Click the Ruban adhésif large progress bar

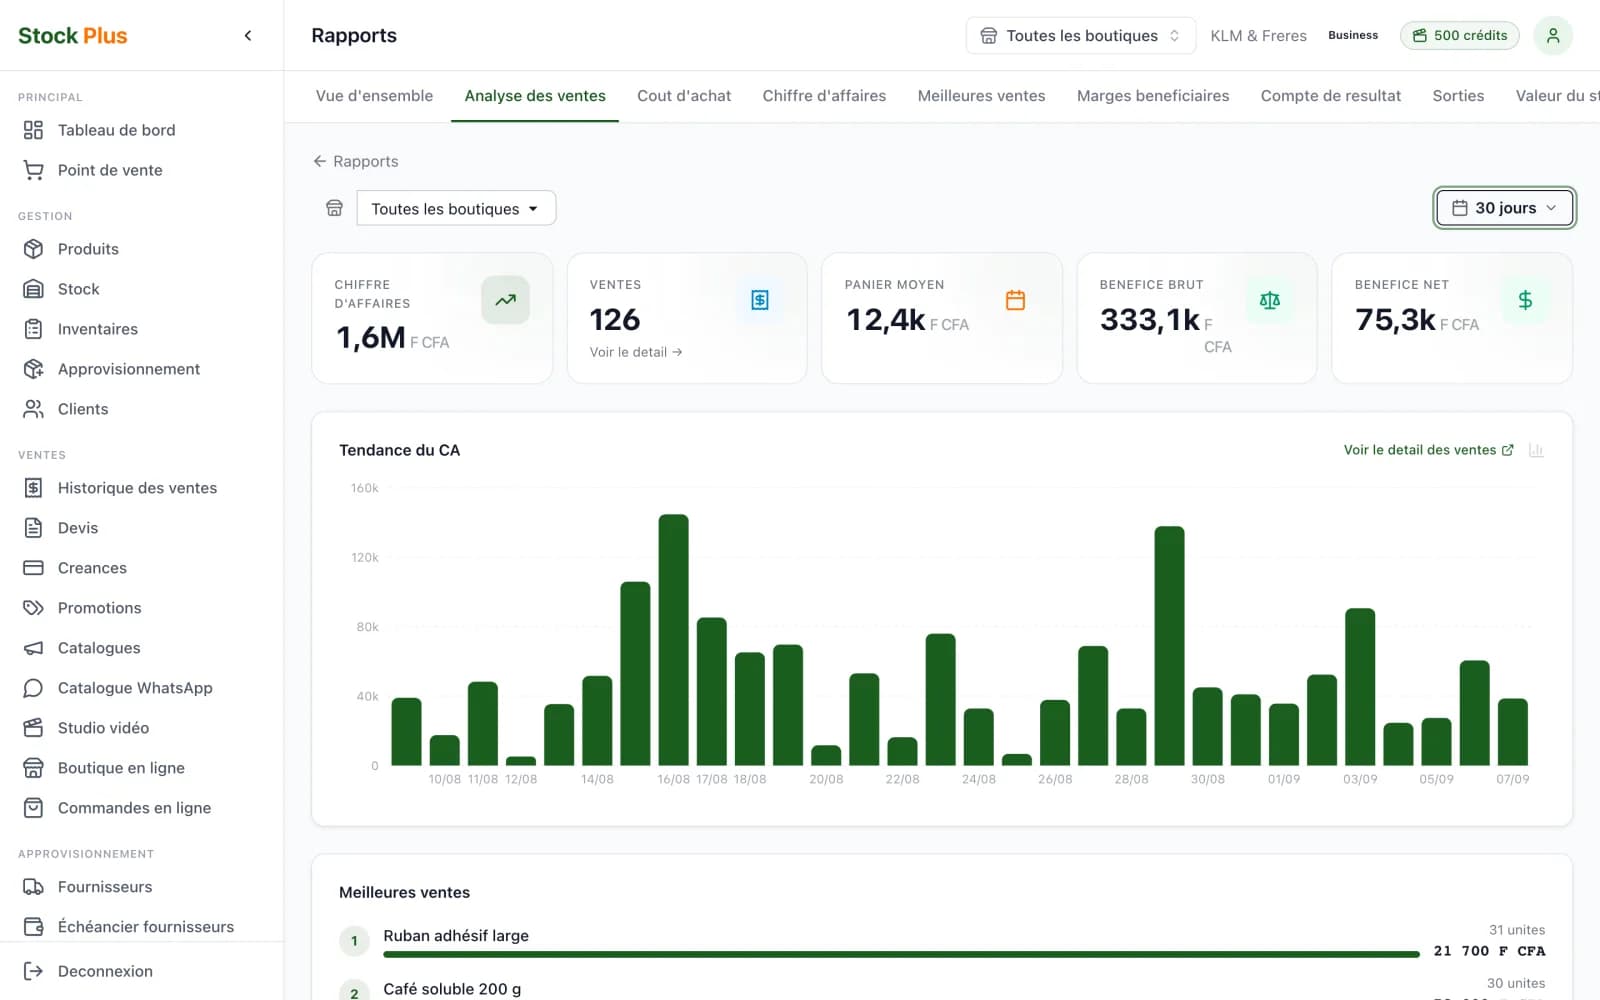coord(901,954)
